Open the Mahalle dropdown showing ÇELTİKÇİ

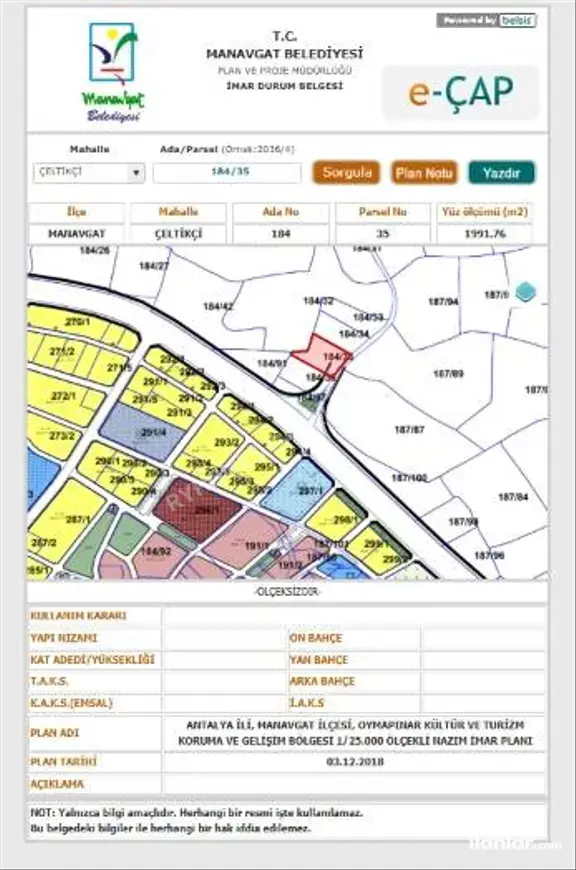89,173
